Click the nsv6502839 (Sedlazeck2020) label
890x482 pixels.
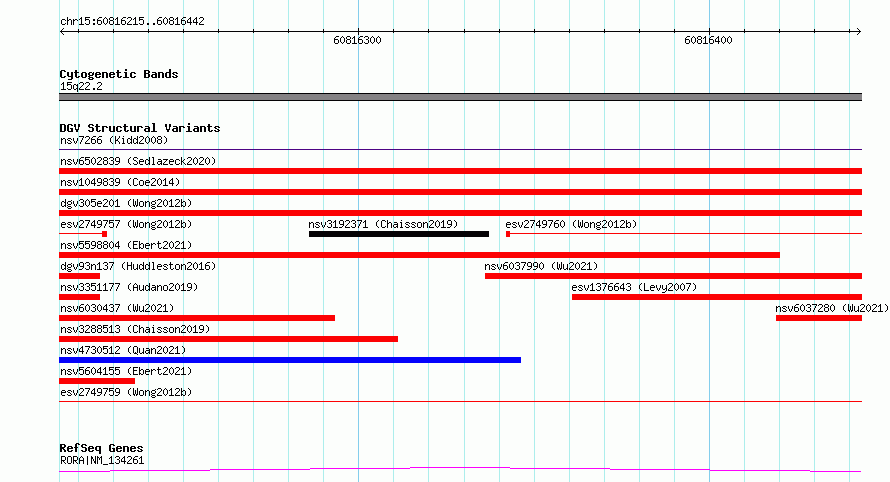point(138,161)
